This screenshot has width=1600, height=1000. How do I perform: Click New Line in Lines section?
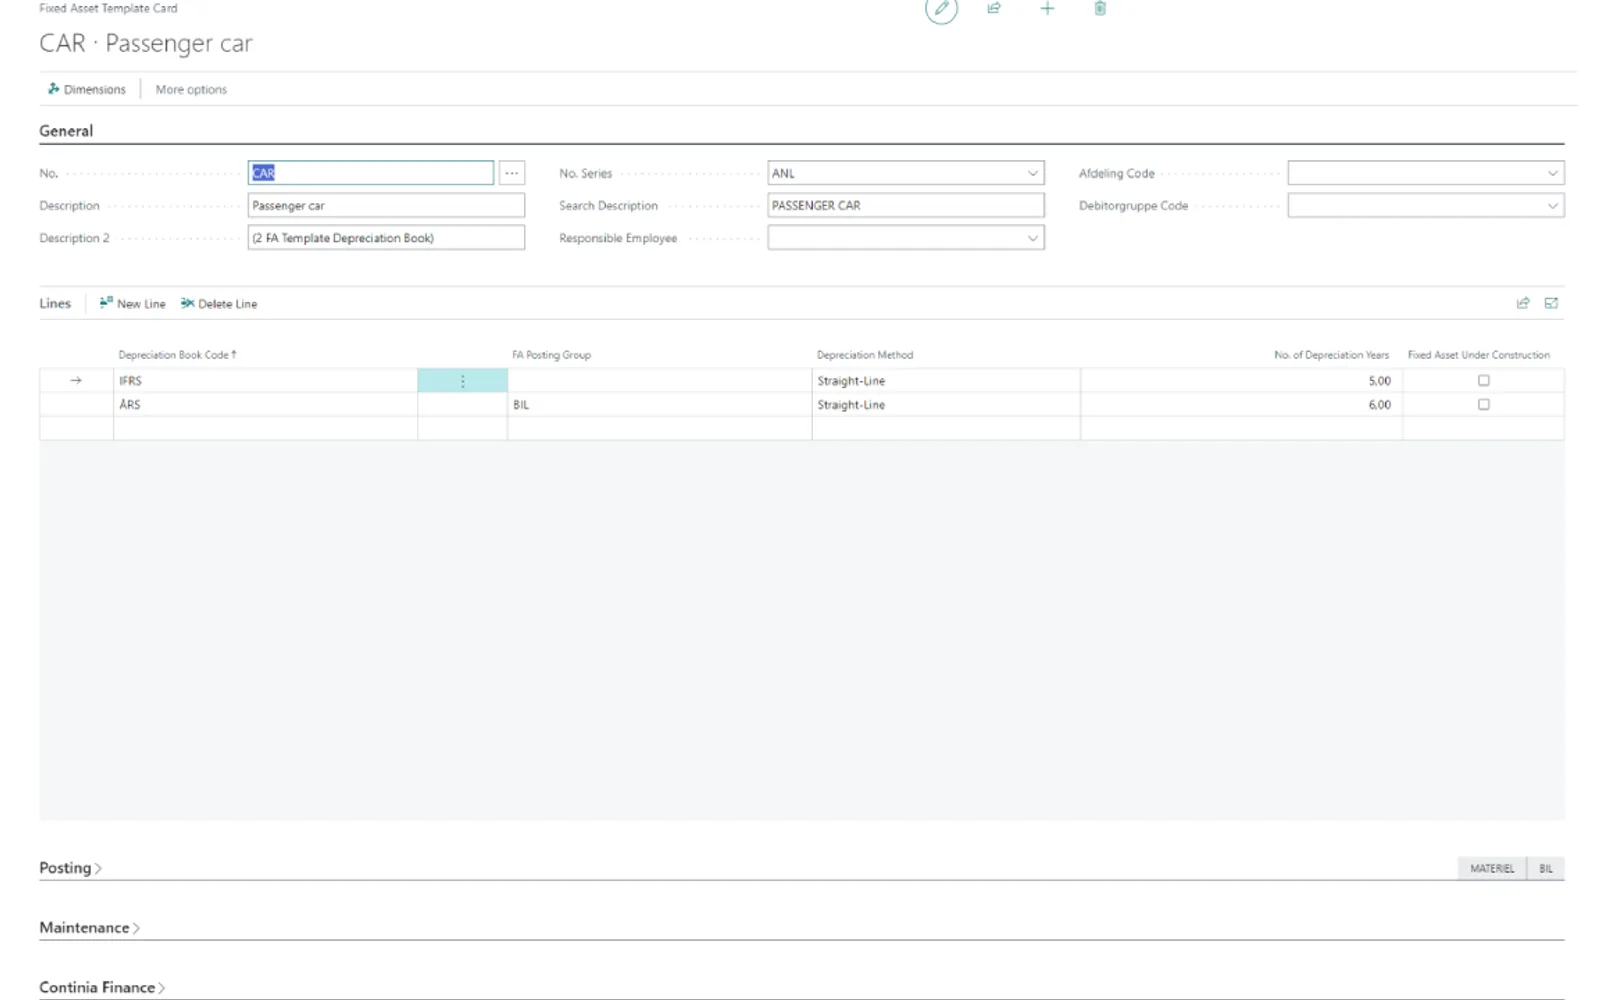tap(133, 303)
